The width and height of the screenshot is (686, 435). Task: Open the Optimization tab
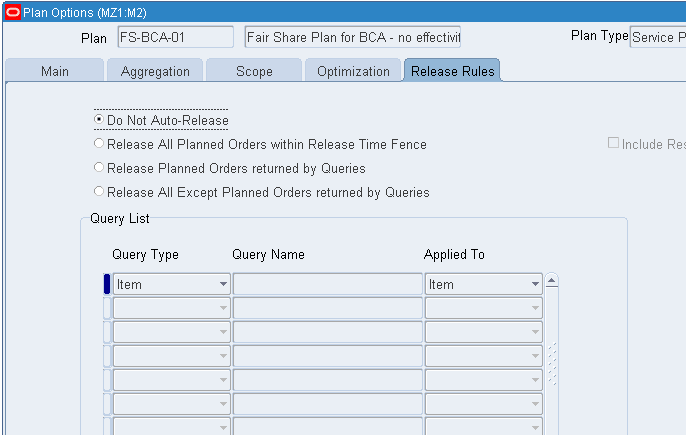353,70
